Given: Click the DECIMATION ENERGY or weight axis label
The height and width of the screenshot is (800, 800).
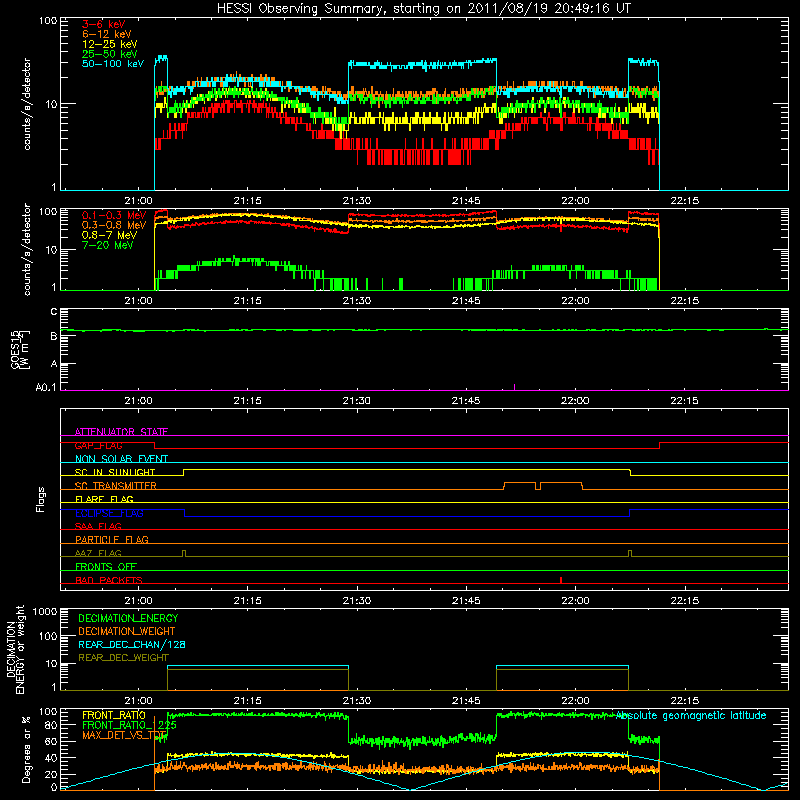Looking at the screenshot, I should (16, 649).
